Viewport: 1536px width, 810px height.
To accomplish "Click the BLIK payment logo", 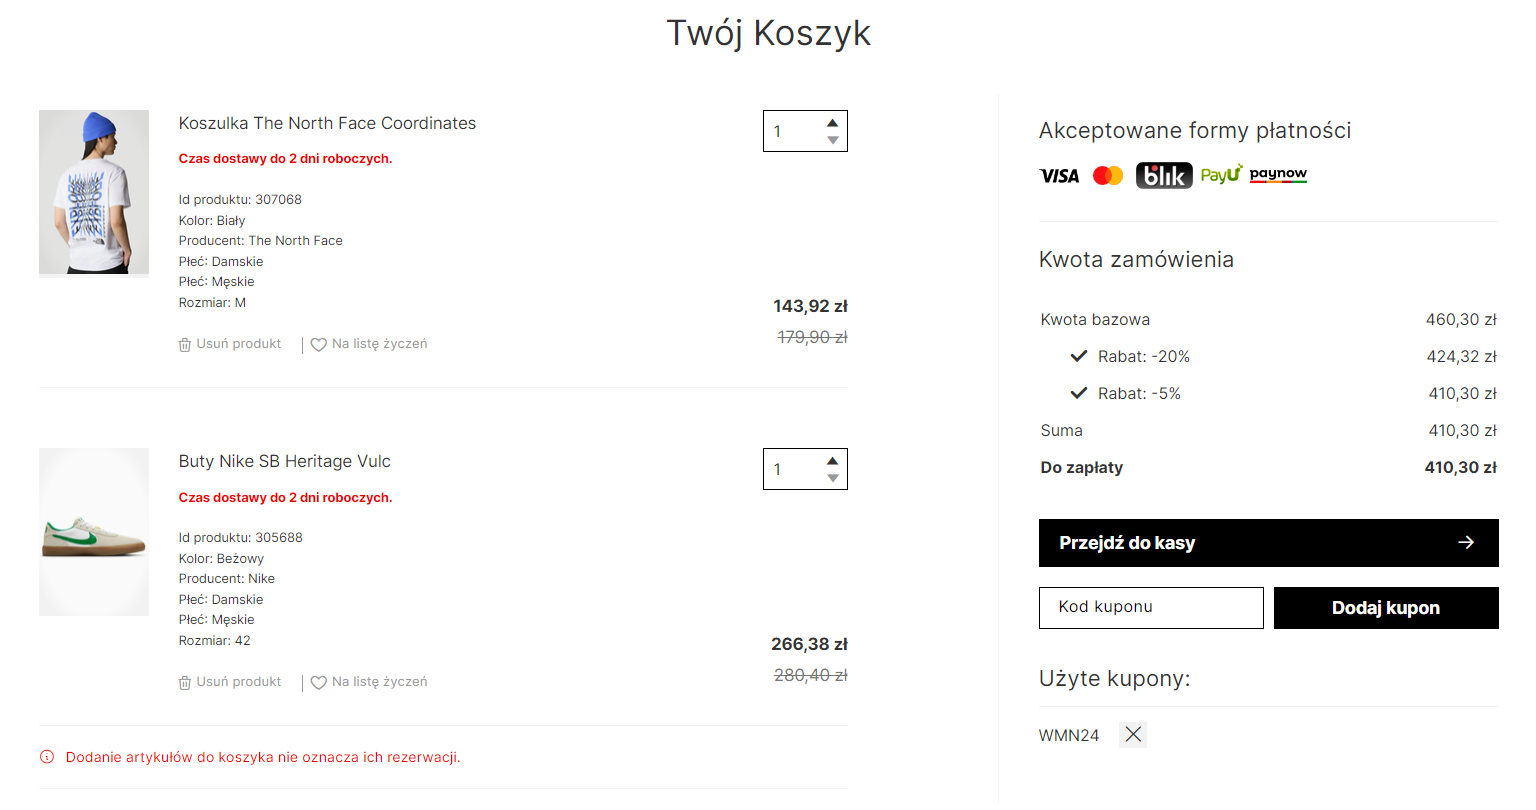I will coord(1164,175).
